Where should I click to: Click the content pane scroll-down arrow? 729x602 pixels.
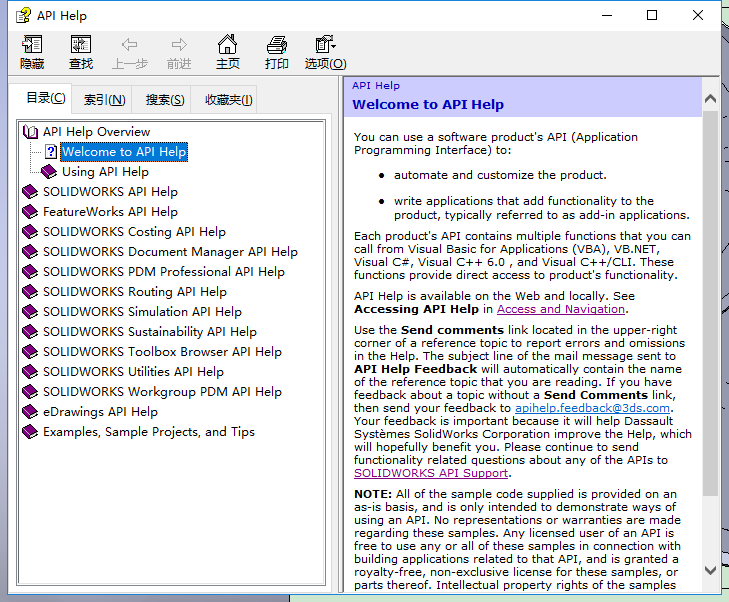(x=711, y=570)
